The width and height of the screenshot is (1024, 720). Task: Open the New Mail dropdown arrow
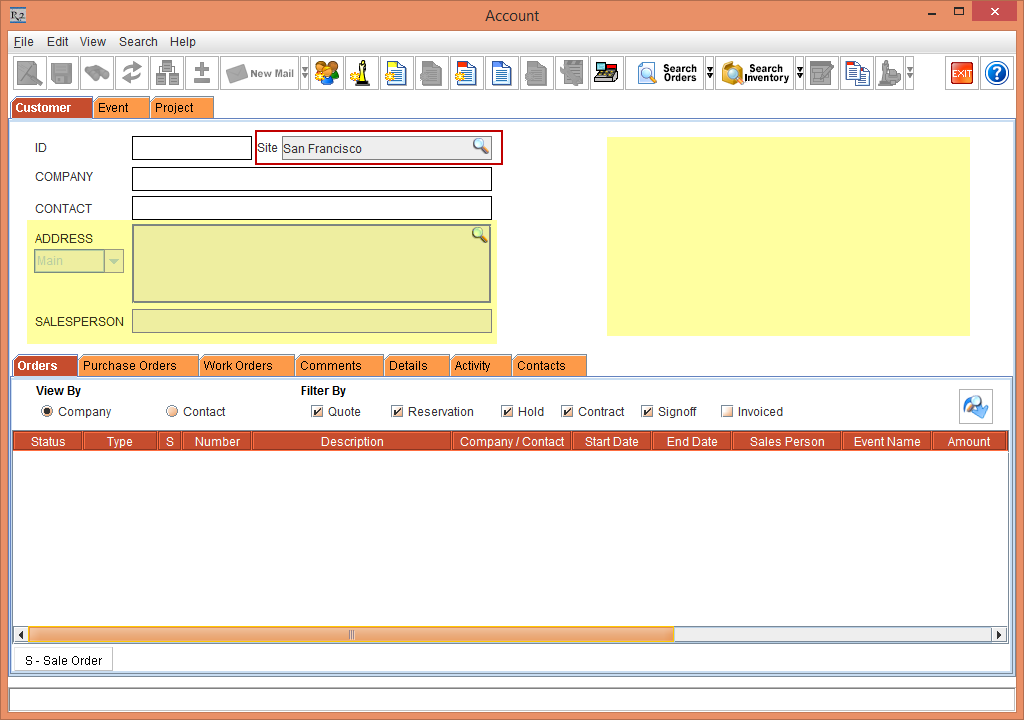[x=303, y=73]
